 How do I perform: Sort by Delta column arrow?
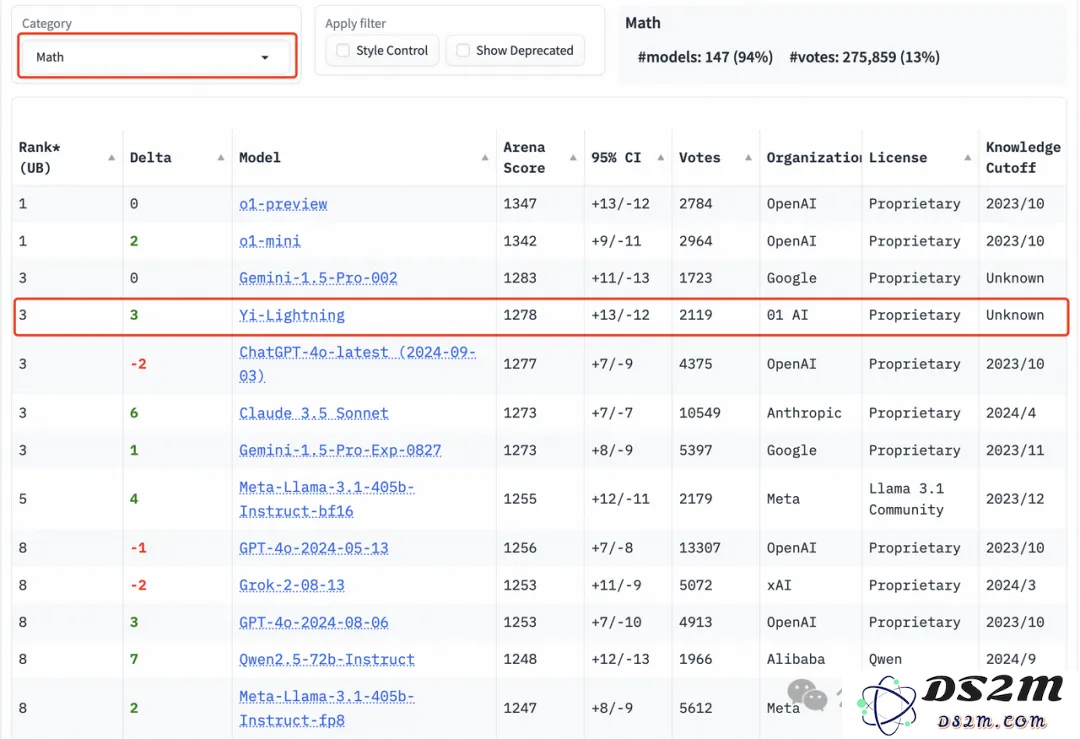tap(221, 158)
